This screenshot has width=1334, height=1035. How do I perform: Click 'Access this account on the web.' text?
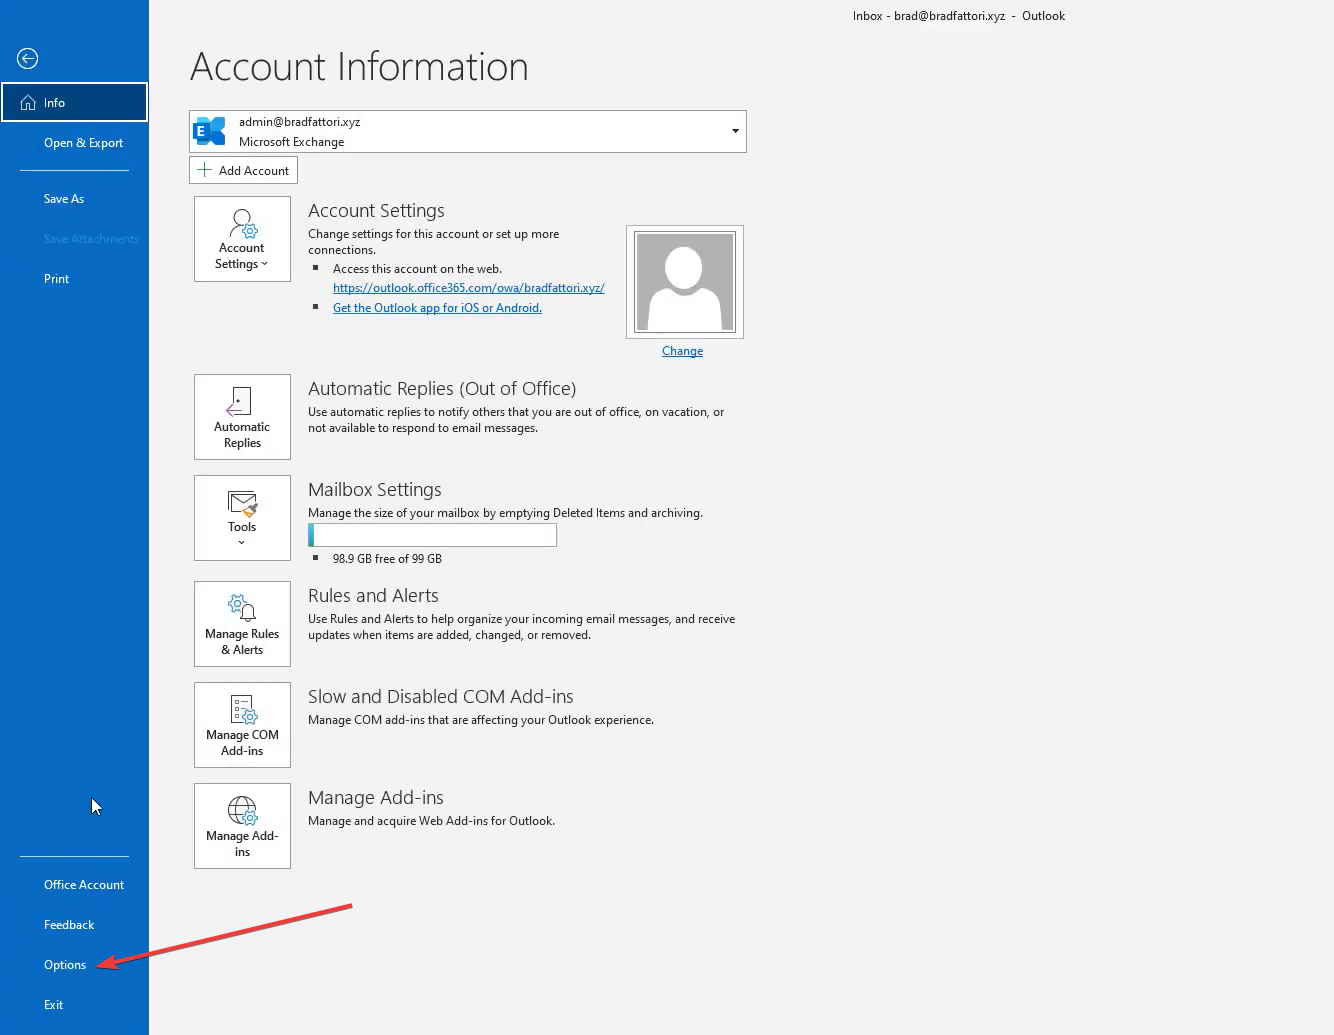pos(417,269)
